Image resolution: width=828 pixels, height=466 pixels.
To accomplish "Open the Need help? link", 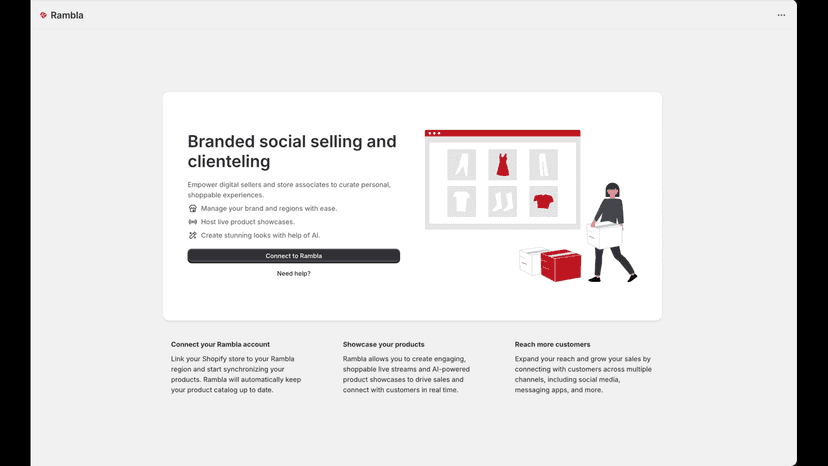I will coord(294,274).
